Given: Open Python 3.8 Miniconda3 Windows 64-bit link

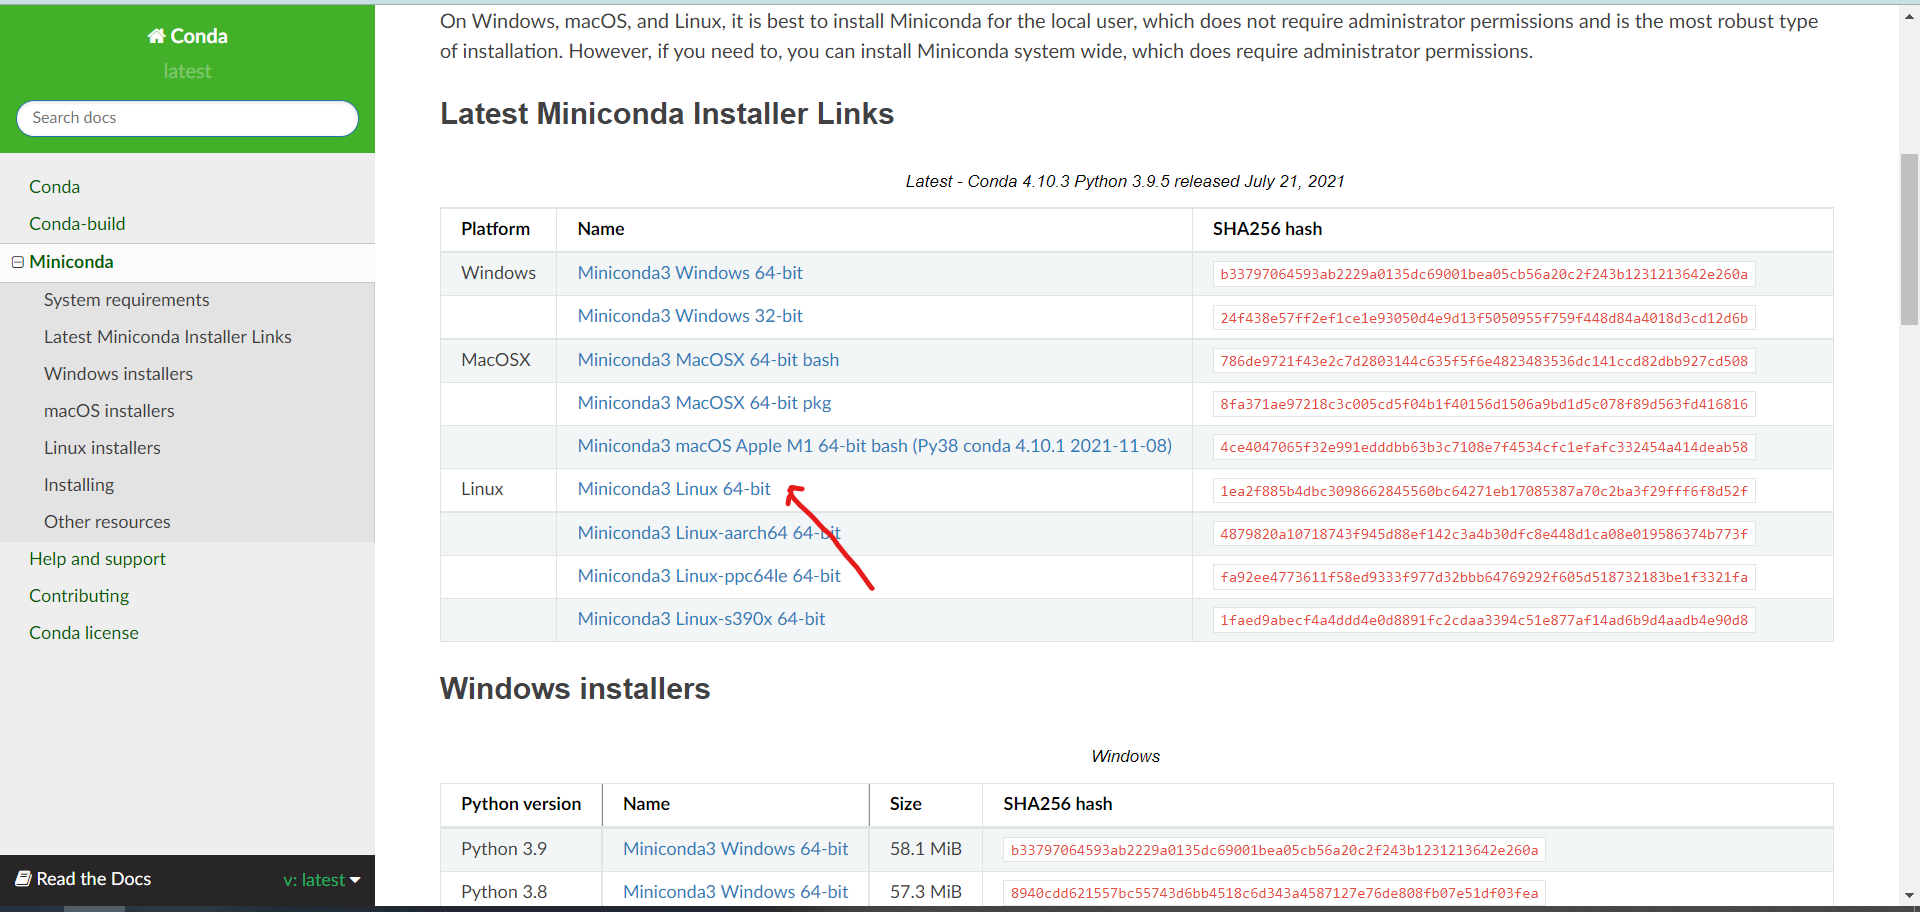Looking at the screenshot, I should click(735, 892).
